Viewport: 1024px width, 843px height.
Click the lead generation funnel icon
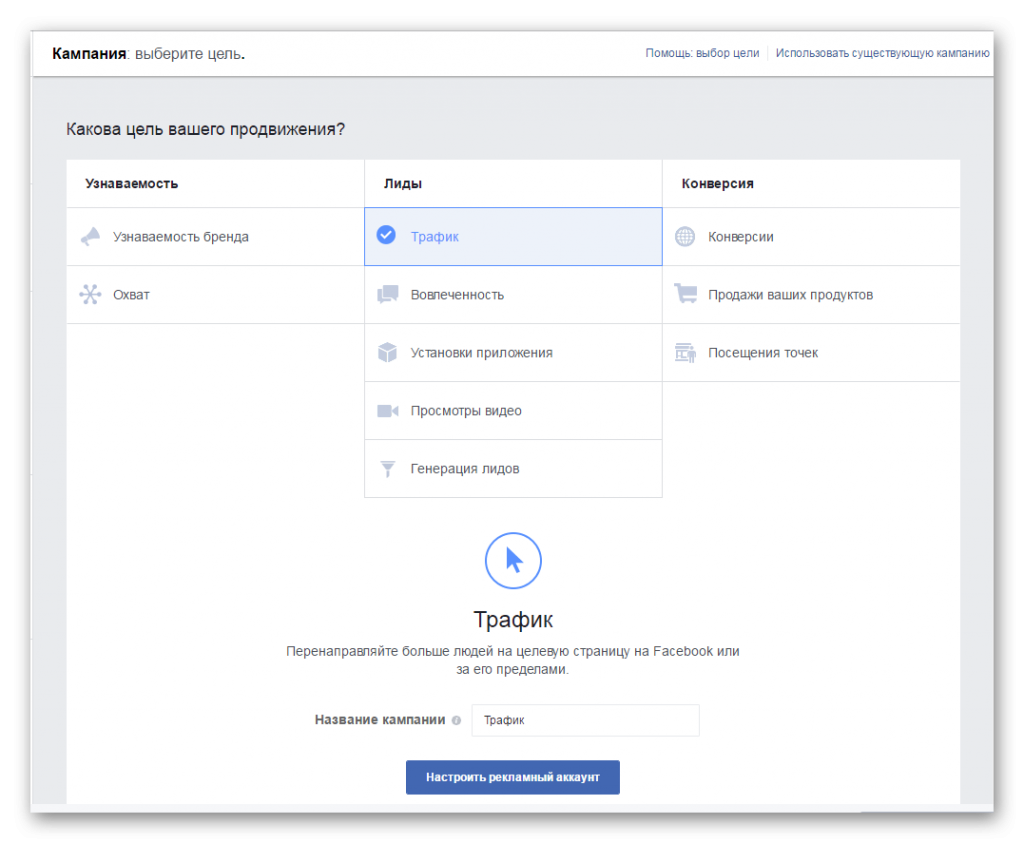pyautogui.click(x=387, y=469)
